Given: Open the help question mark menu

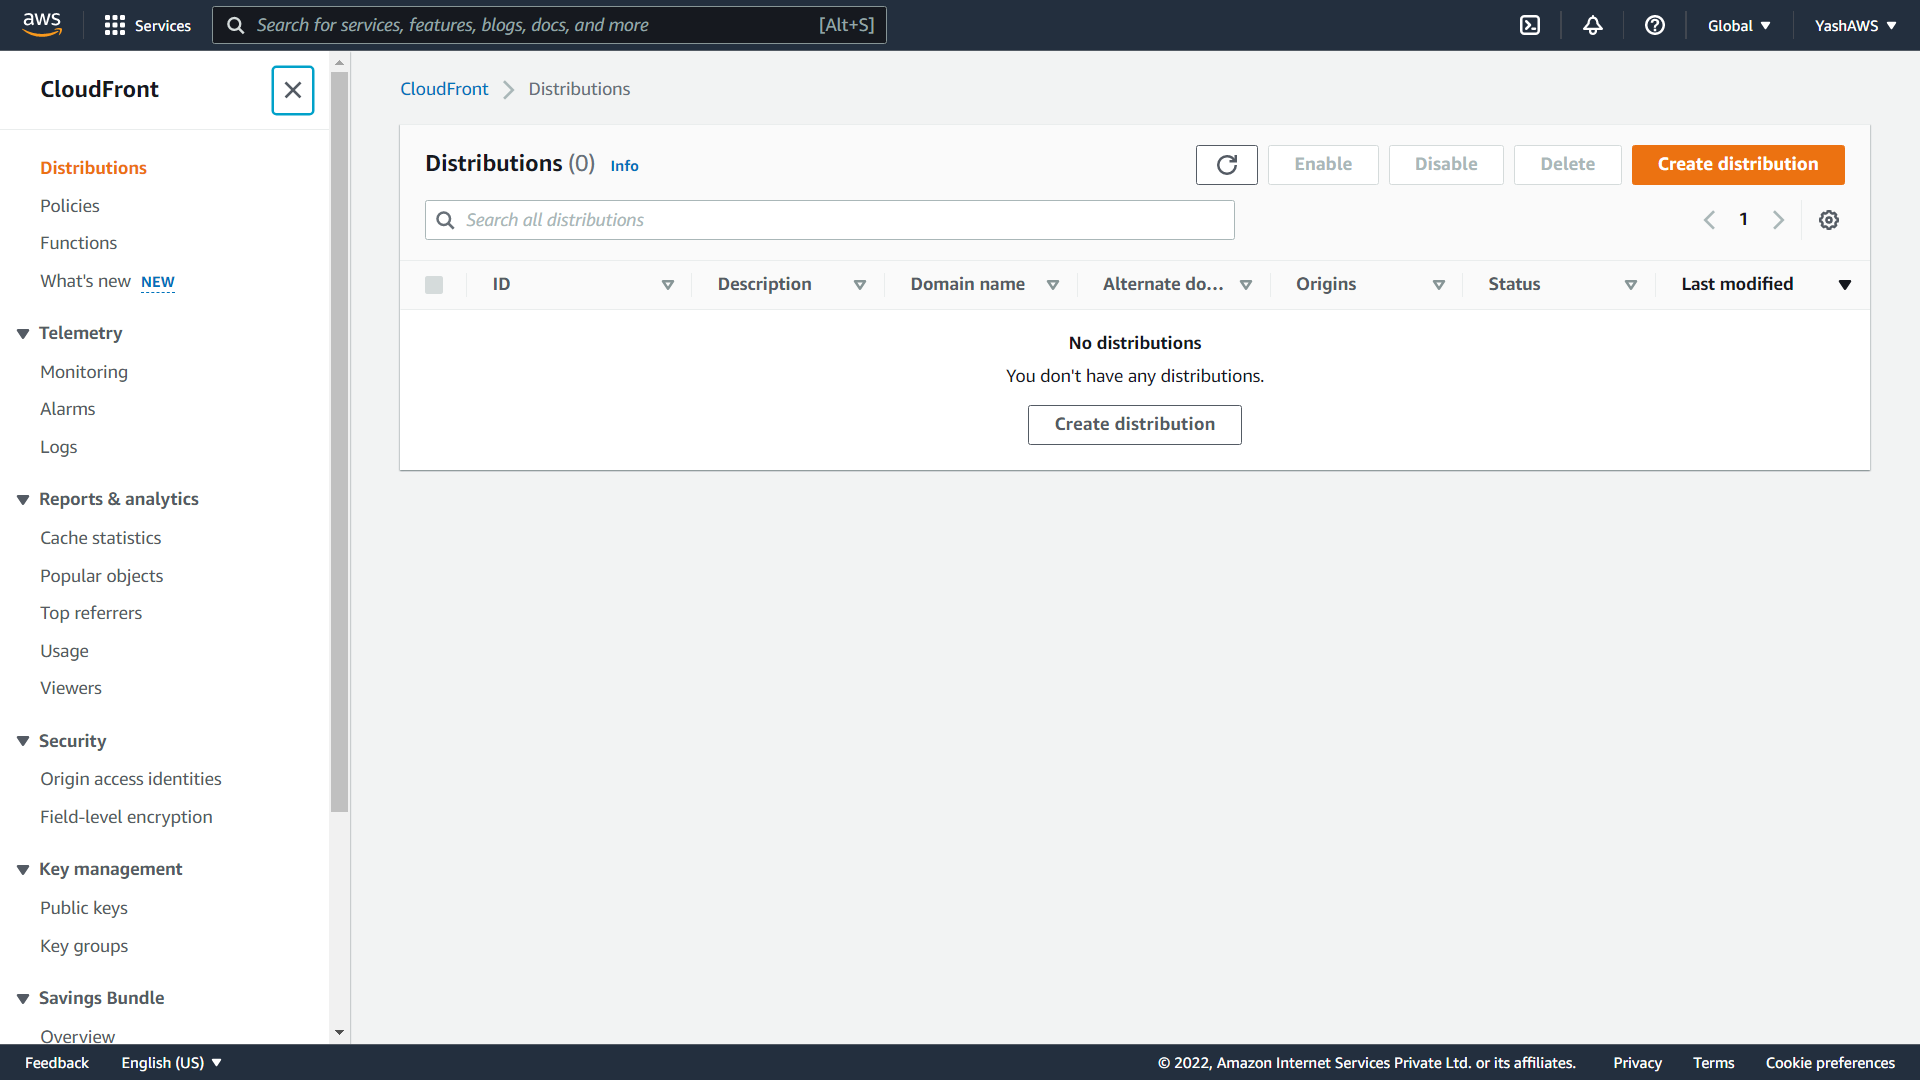Looking at the screenshot, I should pos(1655,25).
